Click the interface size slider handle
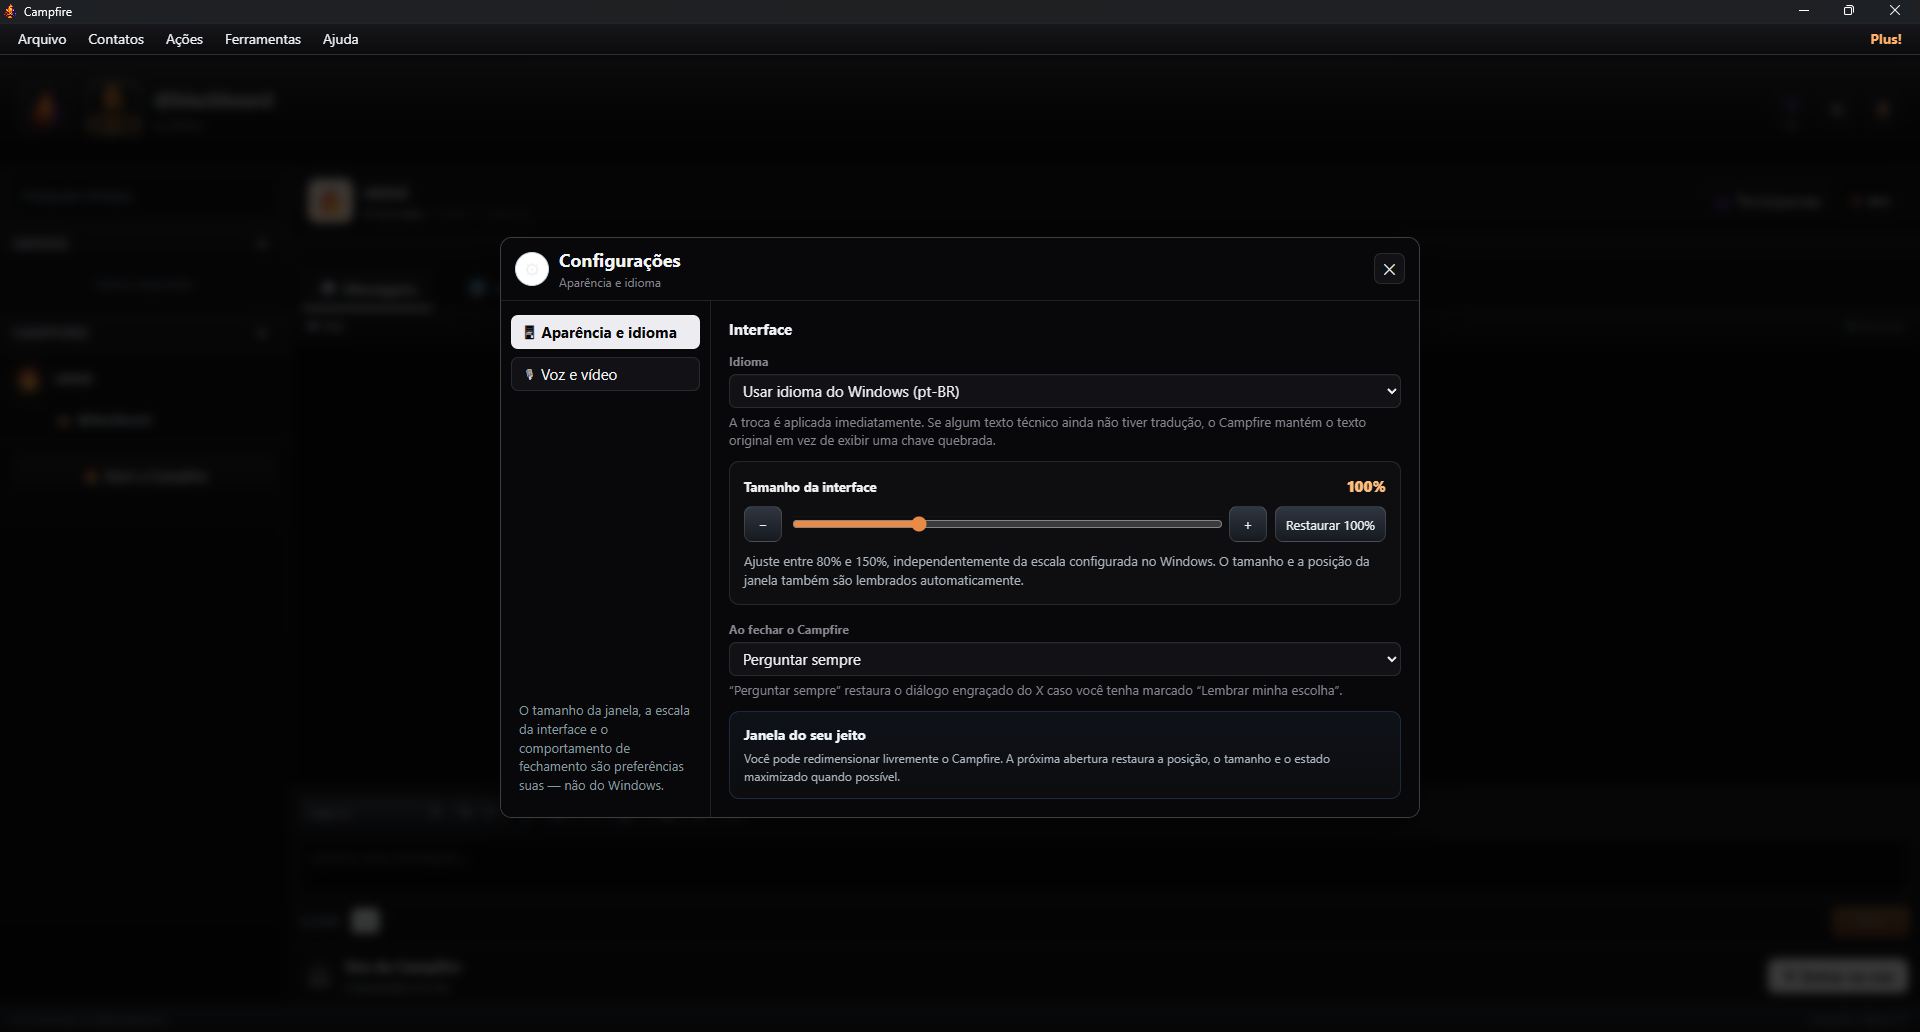Viewport: 1920px width, 1032px height. coord(919,524)
